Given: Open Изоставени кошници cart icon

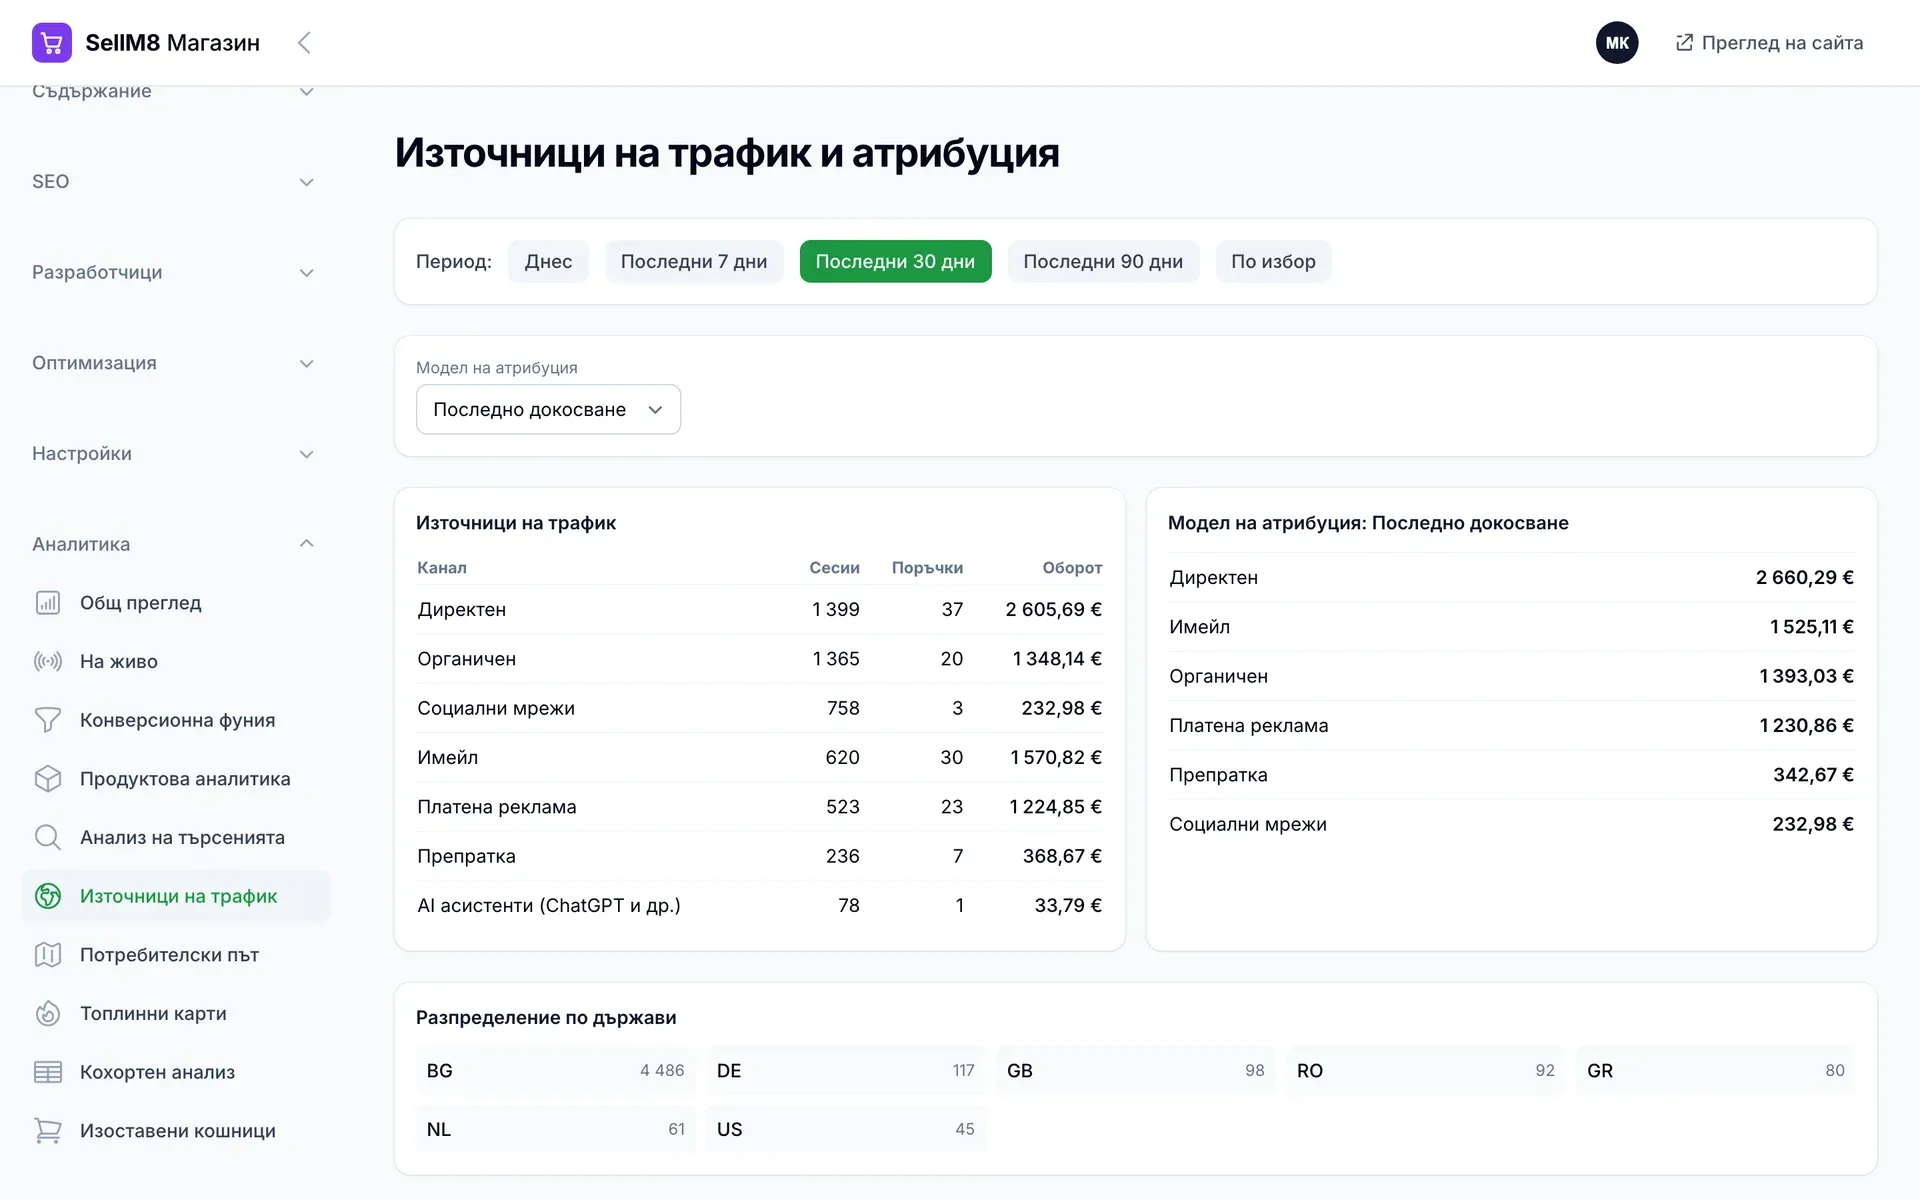Looking at the screenshot, I should tap(48, 1131).
